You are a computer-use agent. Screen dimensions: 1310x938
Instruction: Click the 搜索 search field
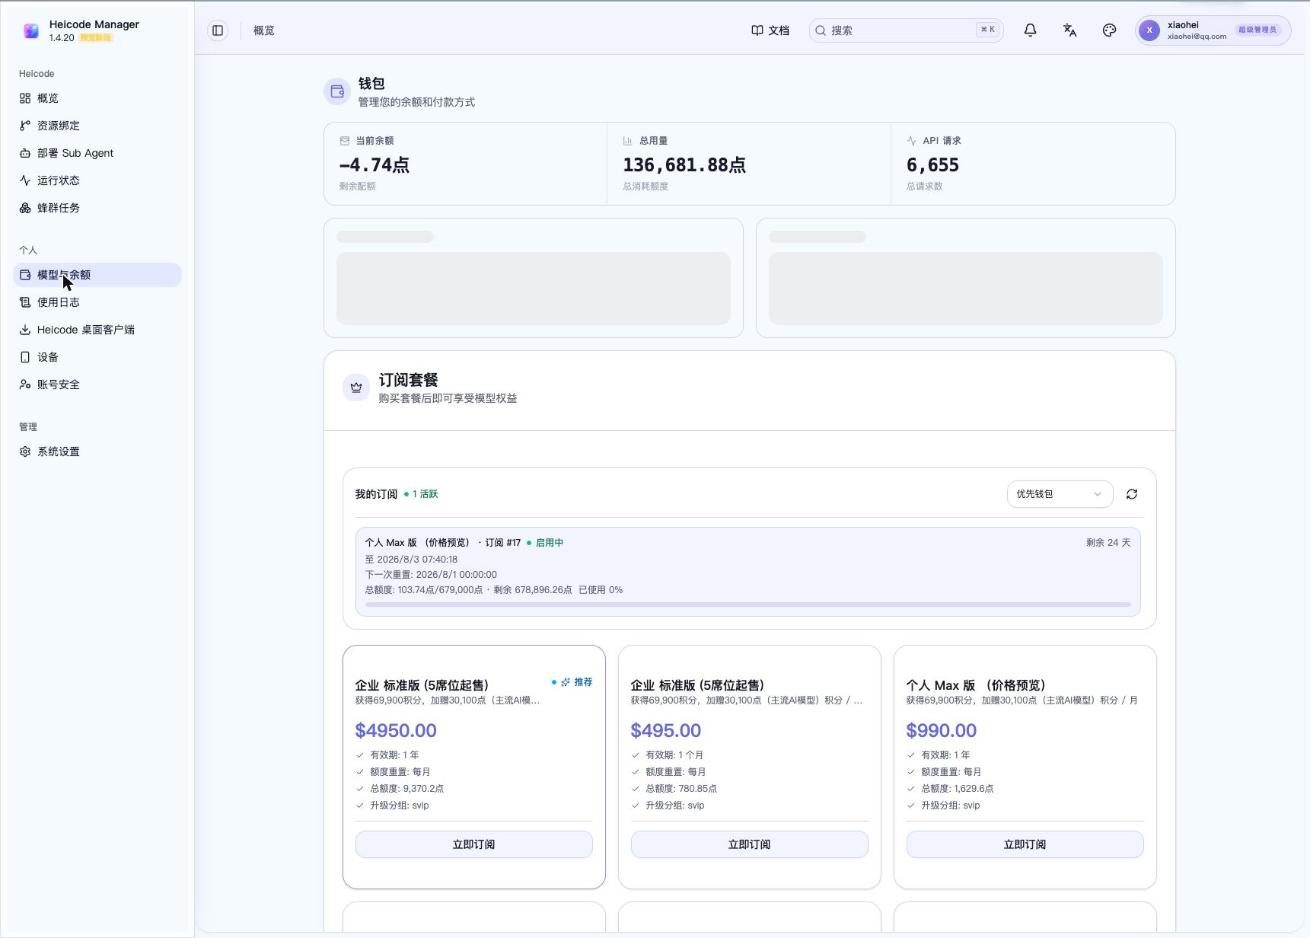point(906,30)
